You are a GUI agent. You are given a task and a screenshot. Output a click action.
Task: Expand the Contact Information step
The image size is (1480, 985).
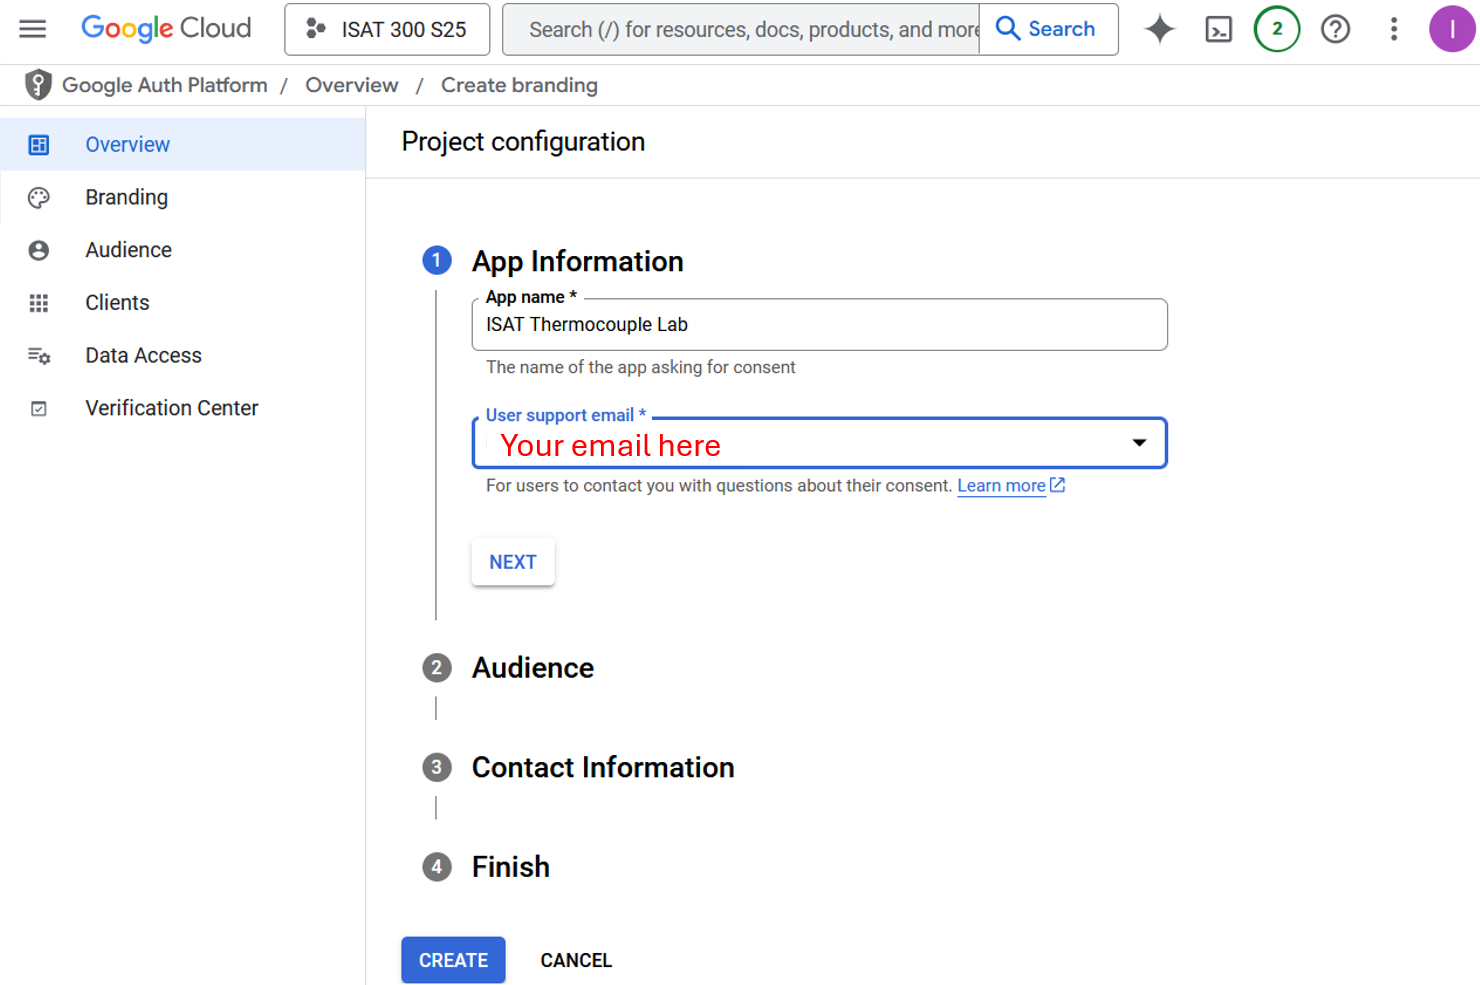pos(603,767)
